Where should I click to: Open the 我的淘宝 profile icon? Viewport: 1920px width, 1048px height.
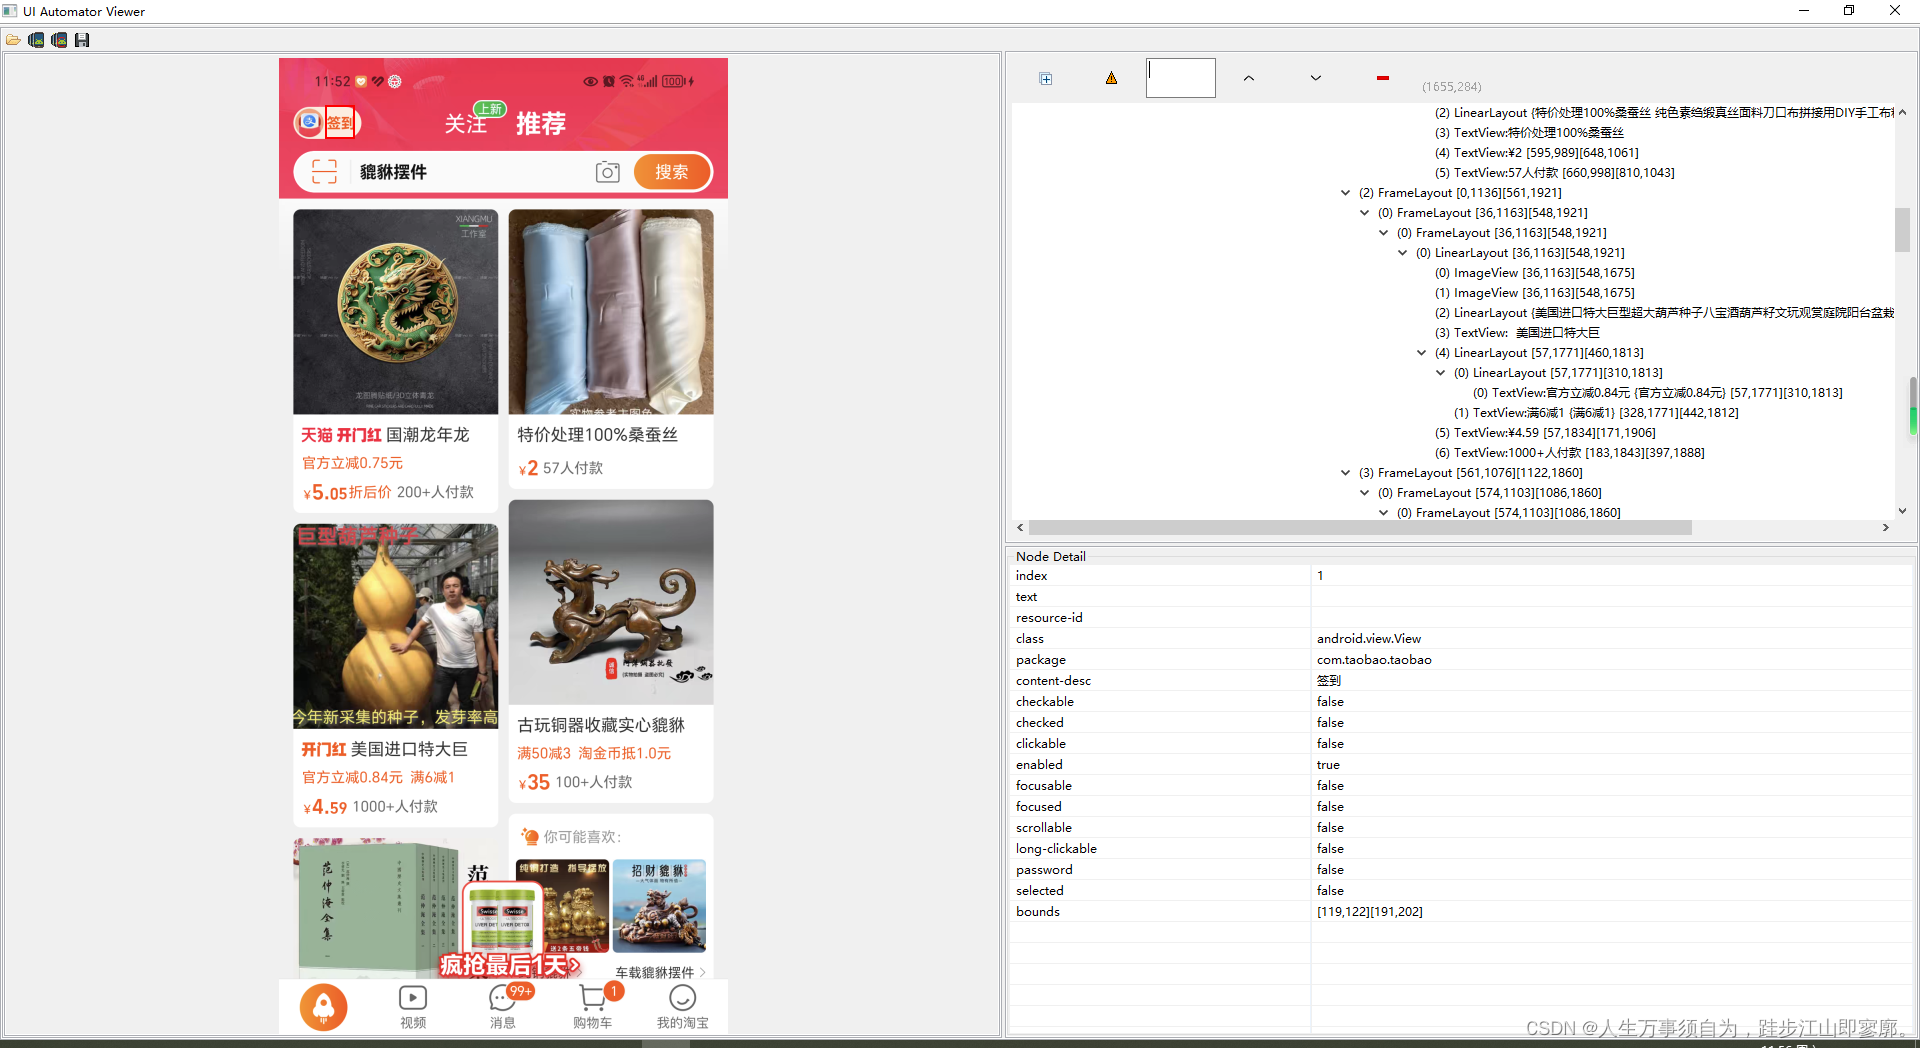(682, 997)
